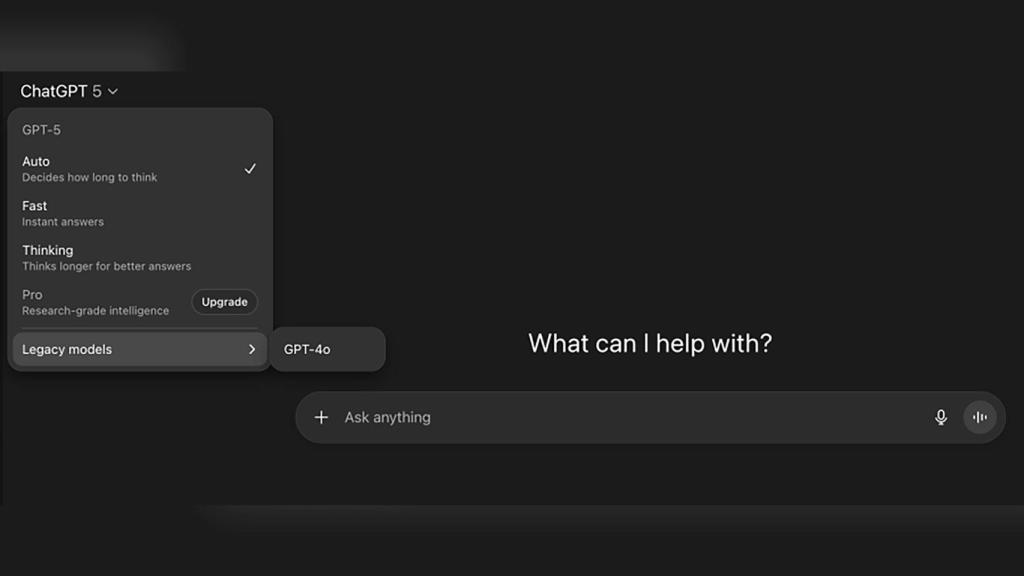Switch to Fast mode for instant answers
The image size is (1024, 576).
[35, 206]
